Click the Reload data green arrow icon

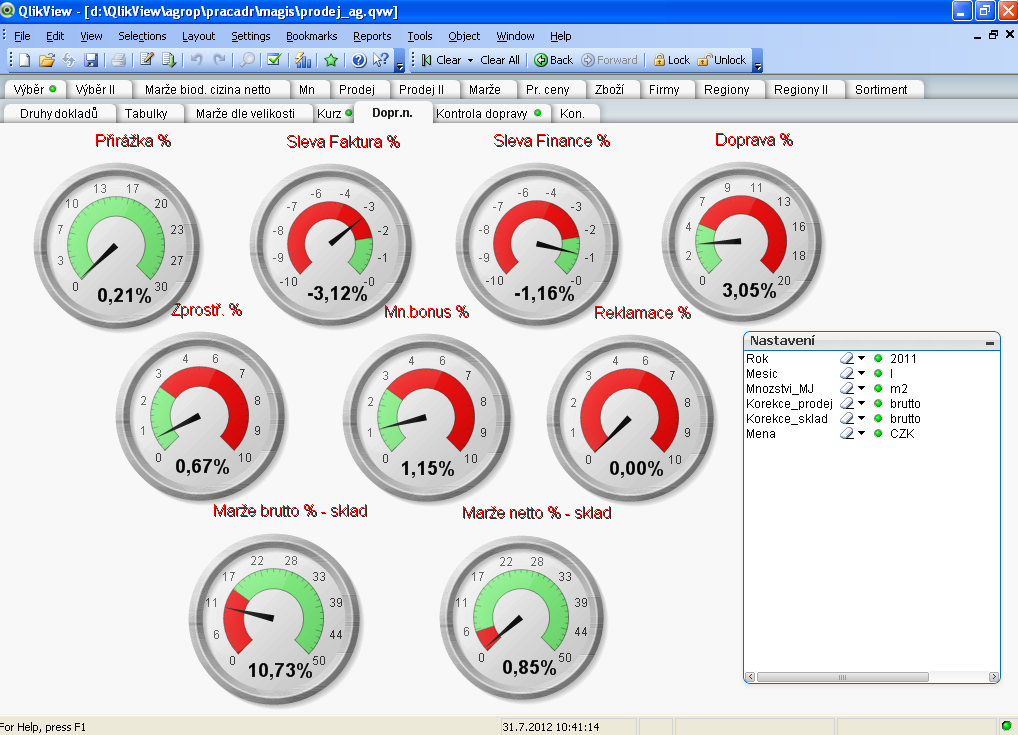pyautogui.click(x=169, y=60)
